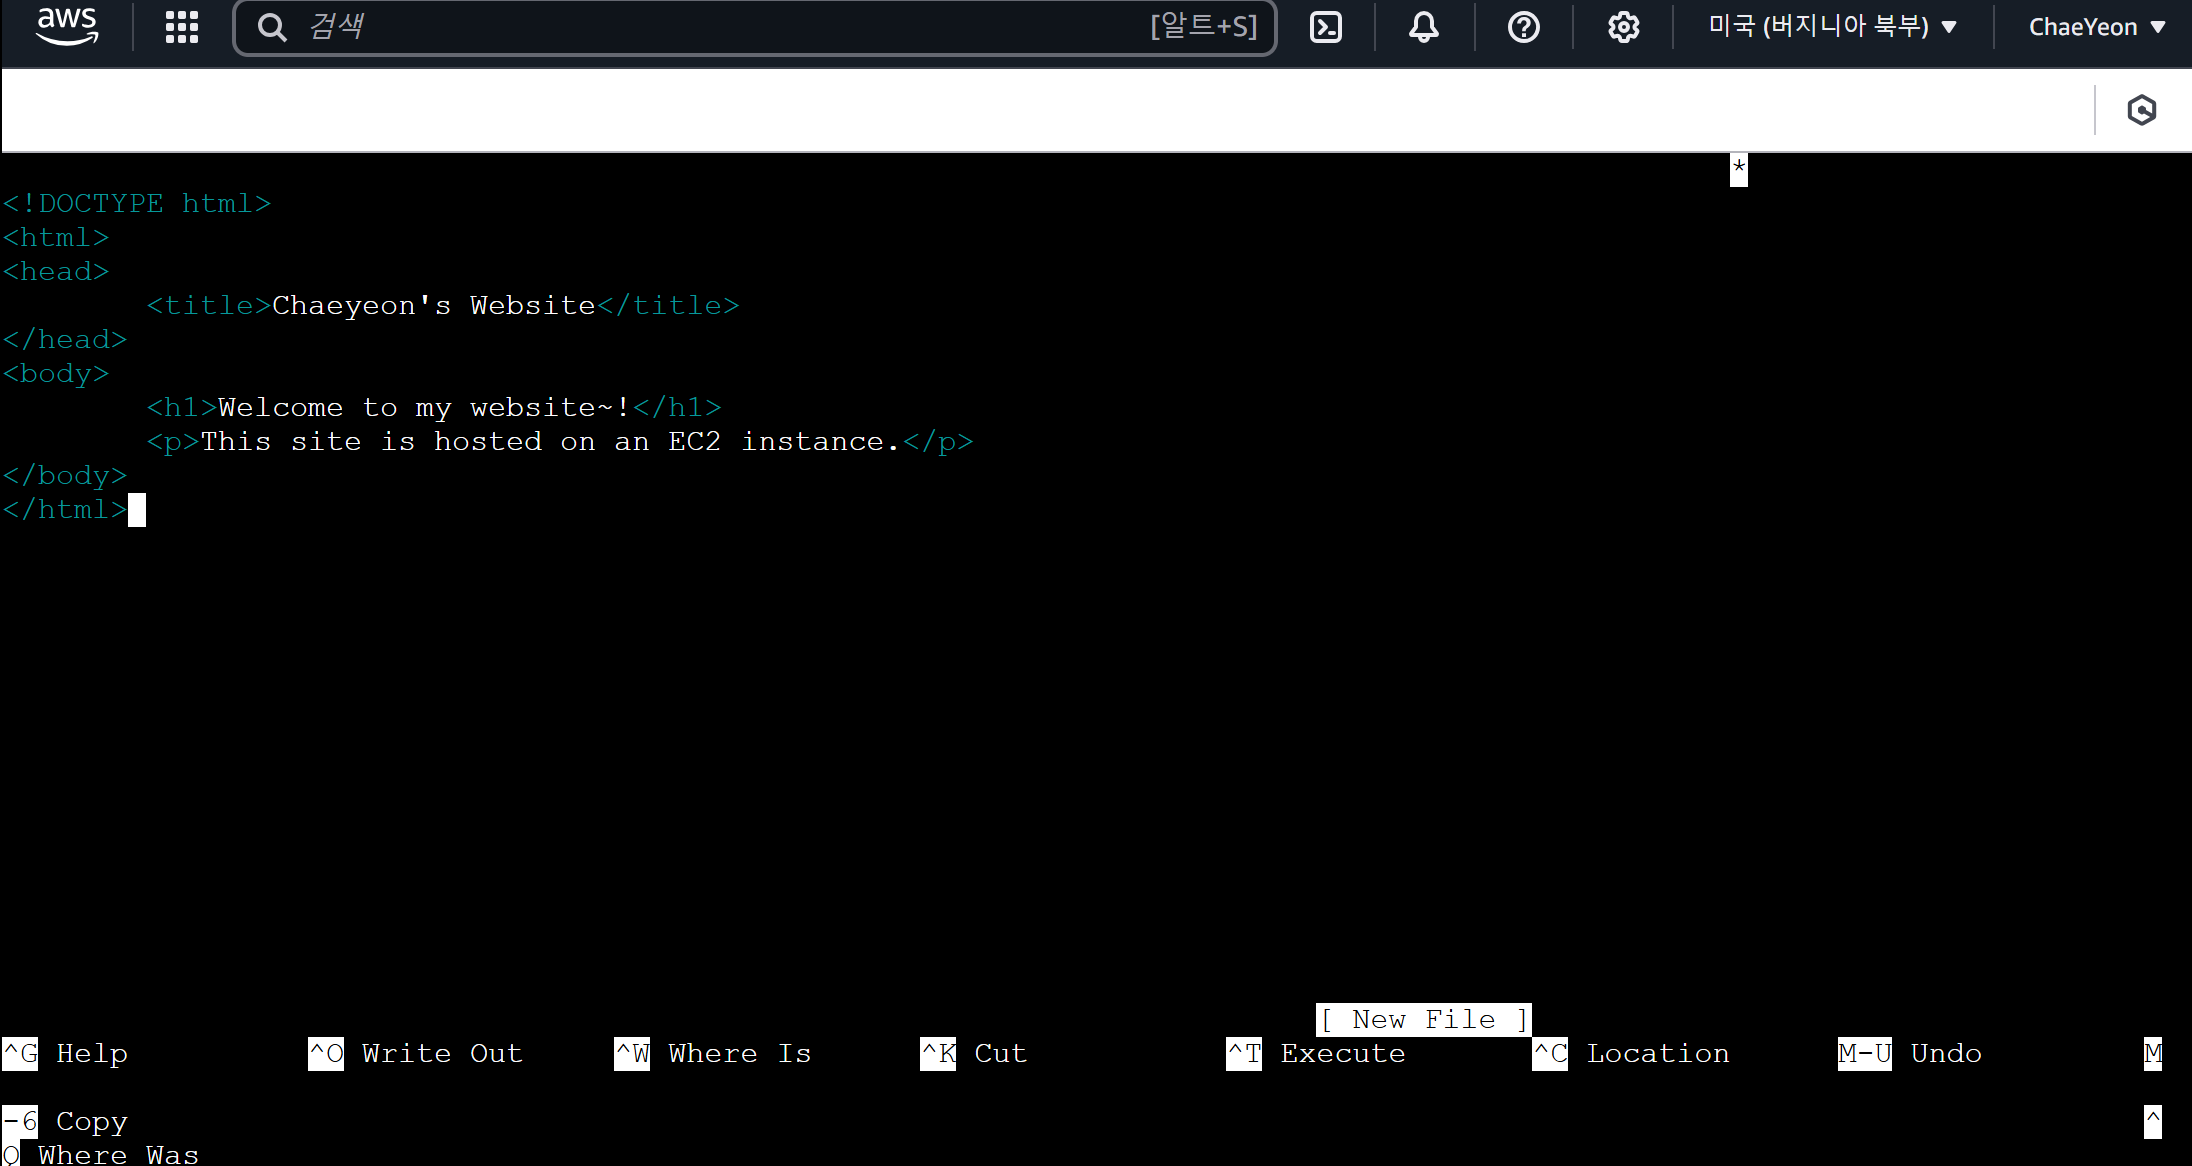The width and height of the screenshot is (2192, 1166).
Task: Expand the region selector dropdown
Action: coord(1832,27)
